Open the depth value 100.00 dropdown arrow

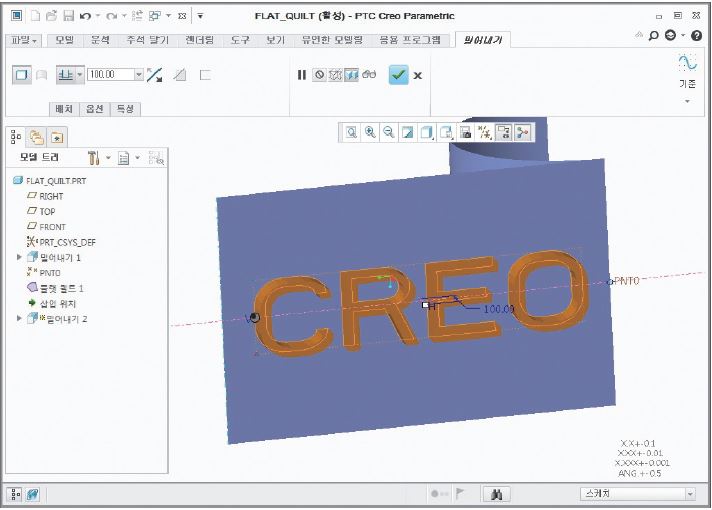click(139, 74)
